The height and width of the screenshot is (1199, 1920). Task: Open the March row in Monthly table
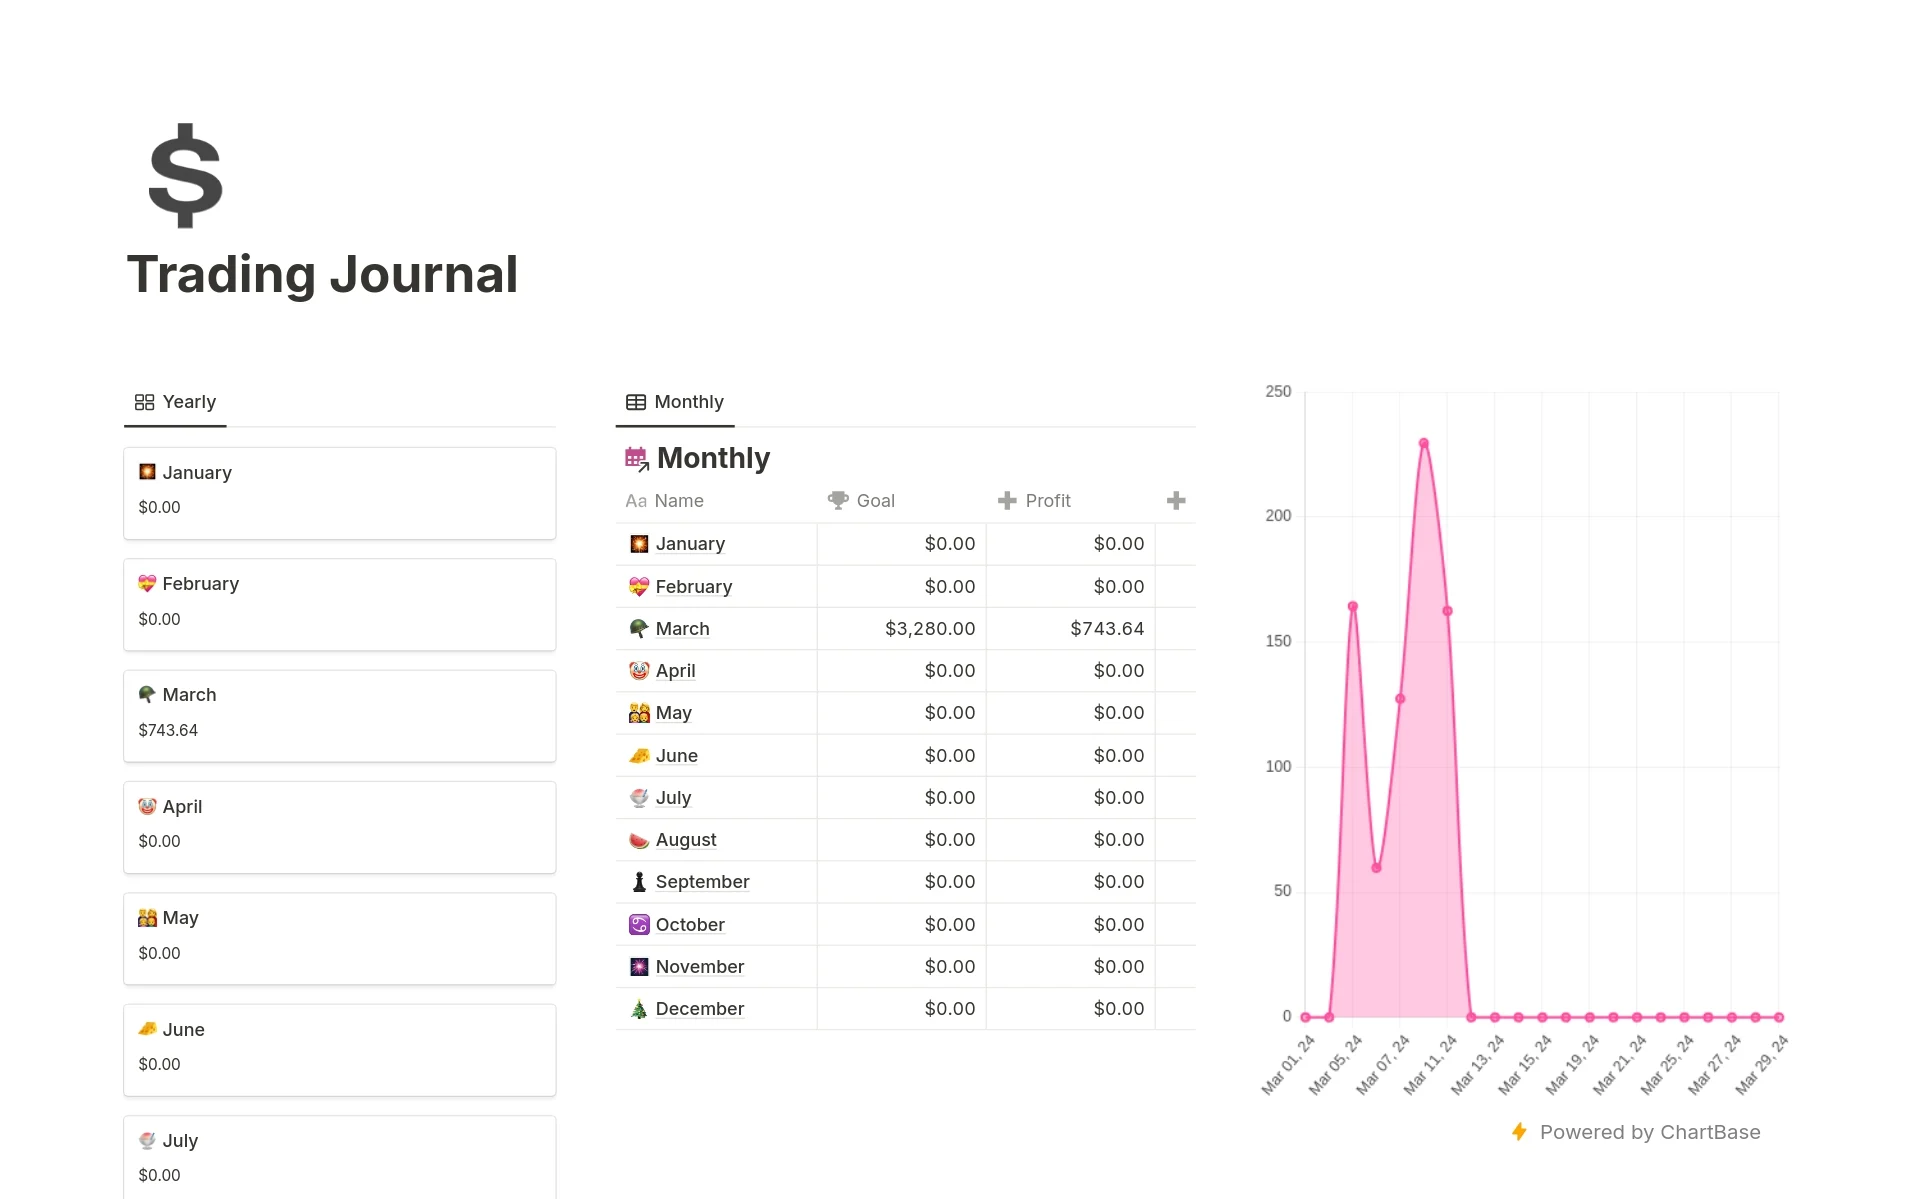point(682,629)
